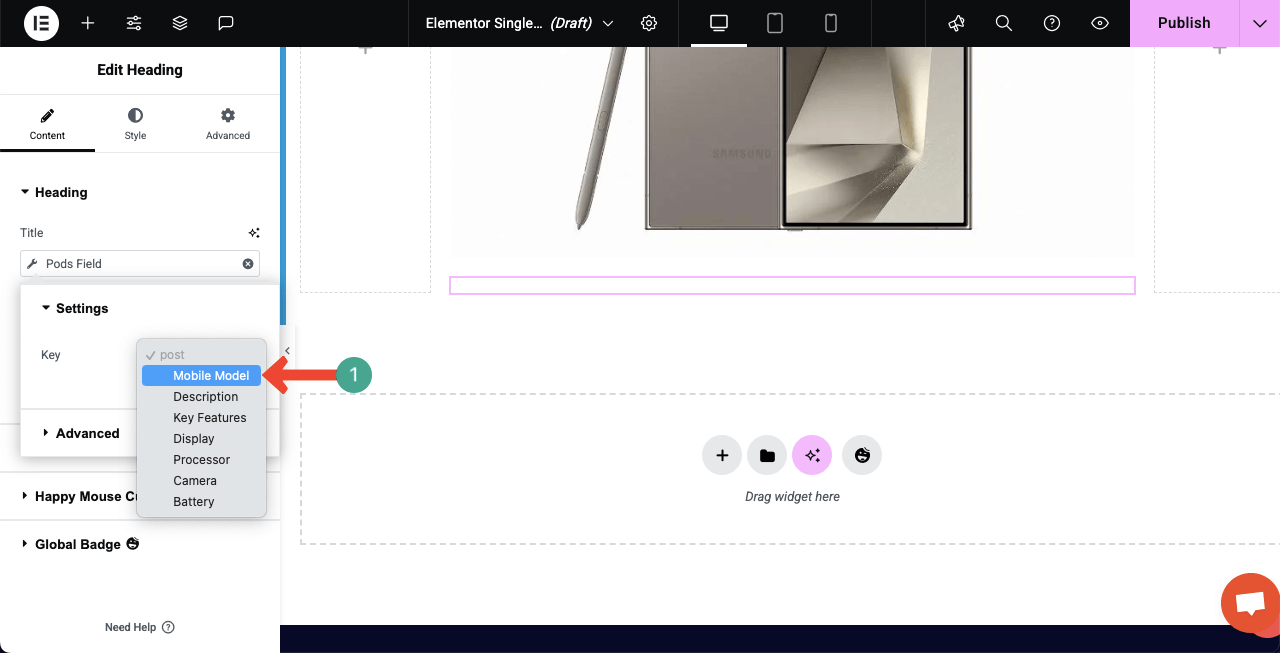Screen dimensions: 1280x653
Task: Open template library folder icon
Action: coord(767,455)
